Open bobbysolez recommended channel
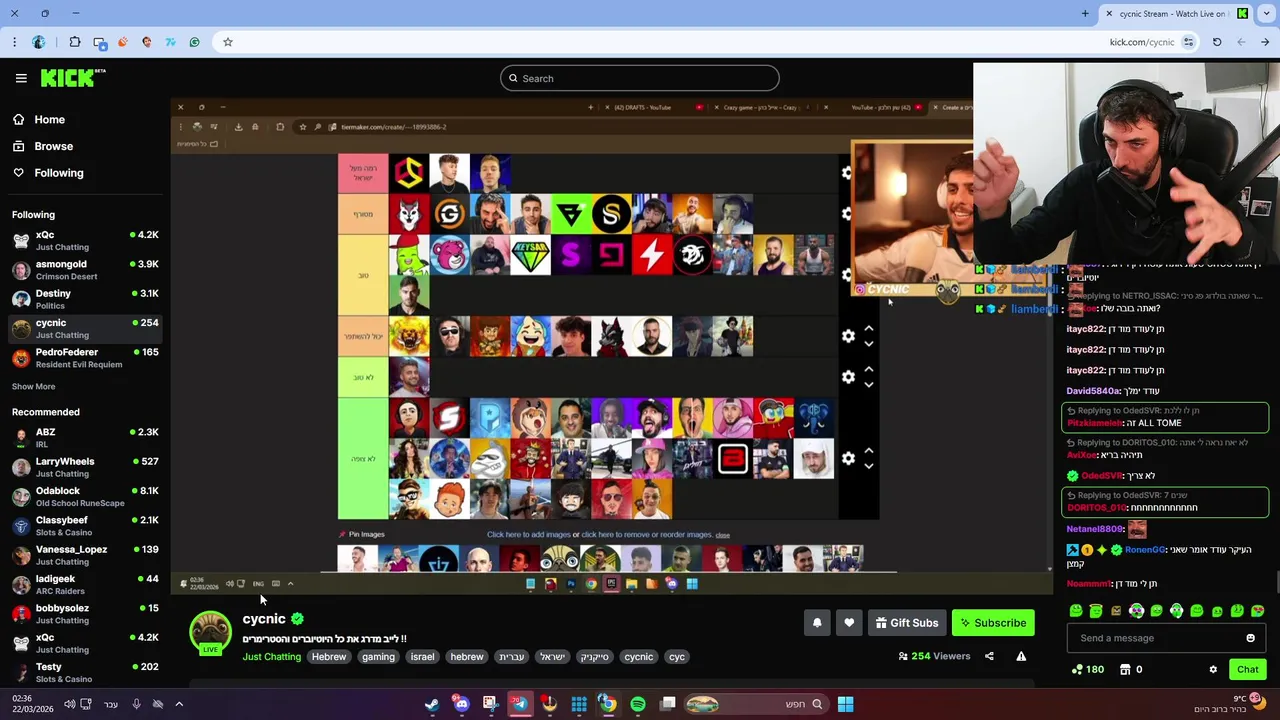Screen dimensions: 1280x720 tap(85, 613)
